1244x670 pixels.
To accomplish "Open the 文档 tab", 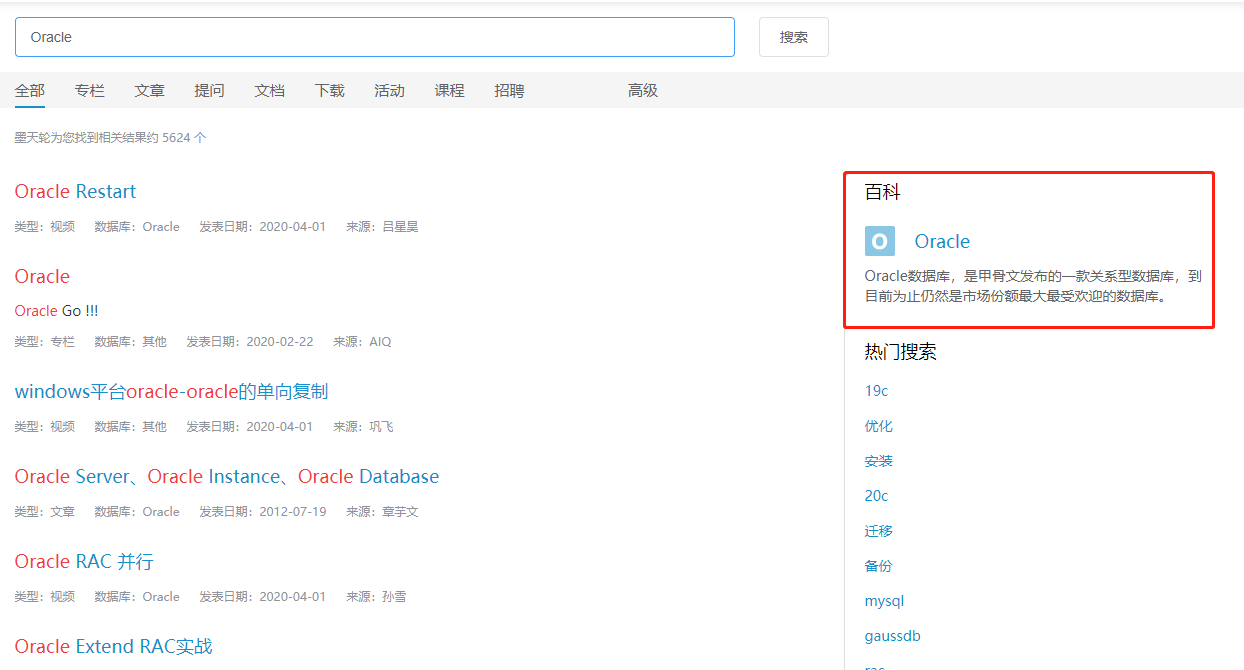I will coord(269,90).
